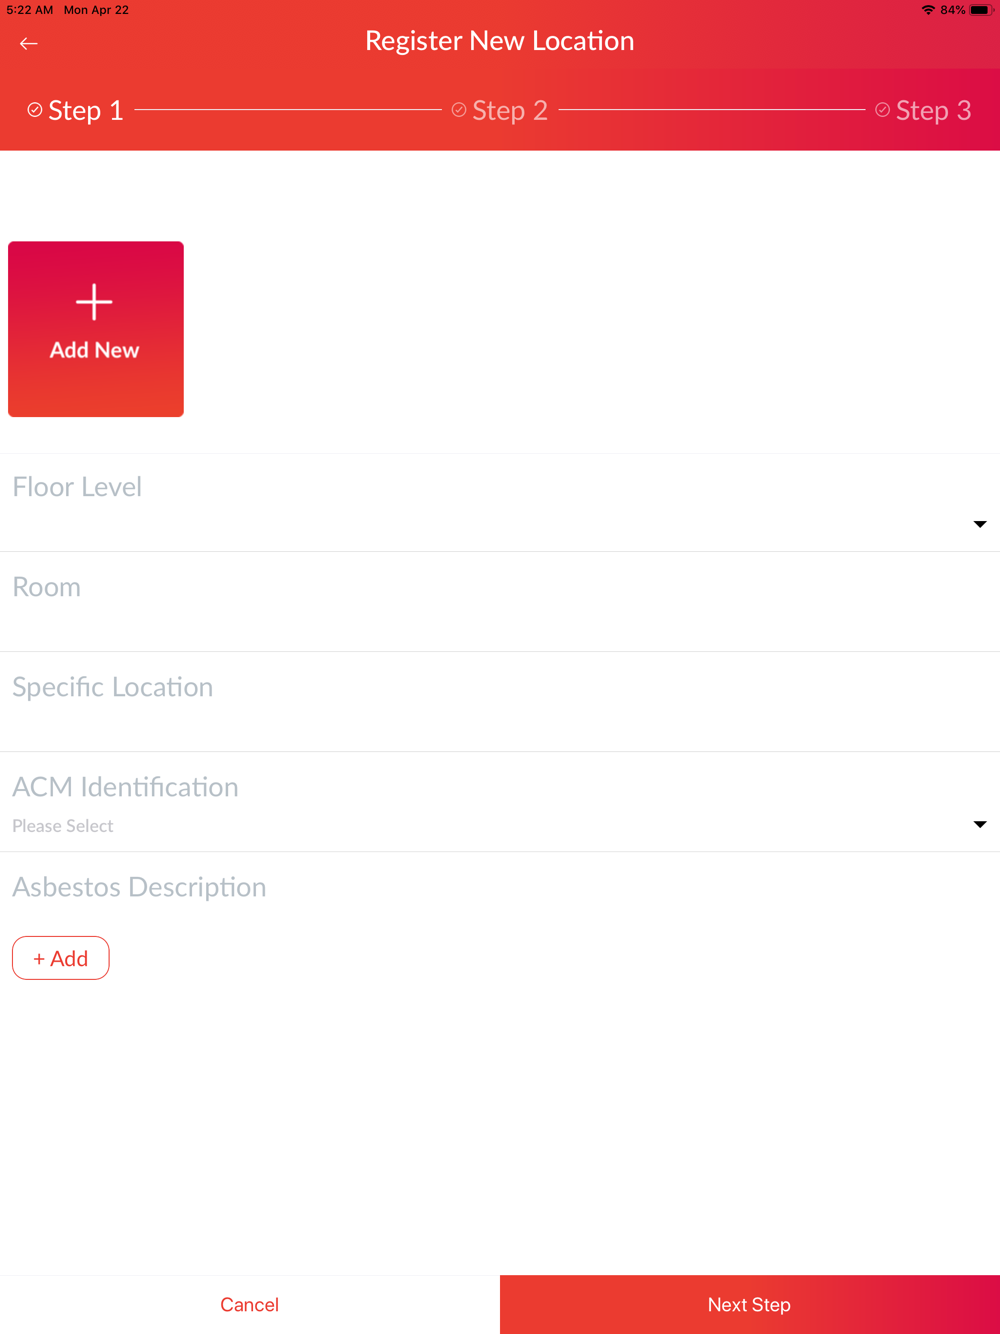Viewport: 1000px width, 1334px height.
Task: Click the Step 2 checkmark circle icon
Action: tap(459, 110)
